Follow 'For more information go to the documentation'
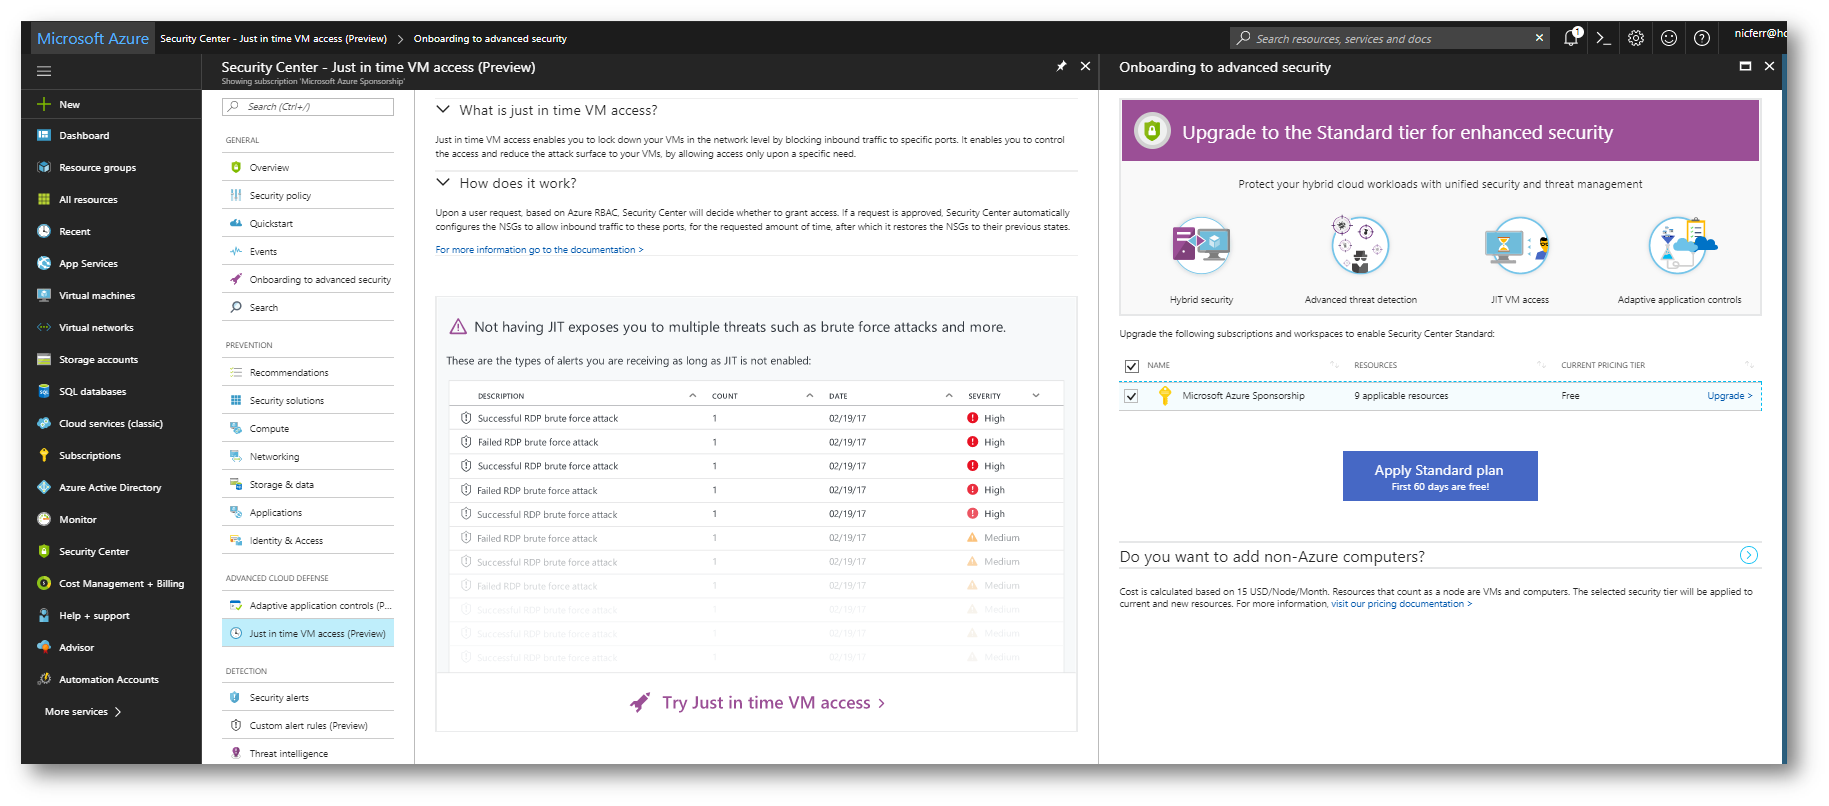1829x806 pixels. tap(539, 250)
